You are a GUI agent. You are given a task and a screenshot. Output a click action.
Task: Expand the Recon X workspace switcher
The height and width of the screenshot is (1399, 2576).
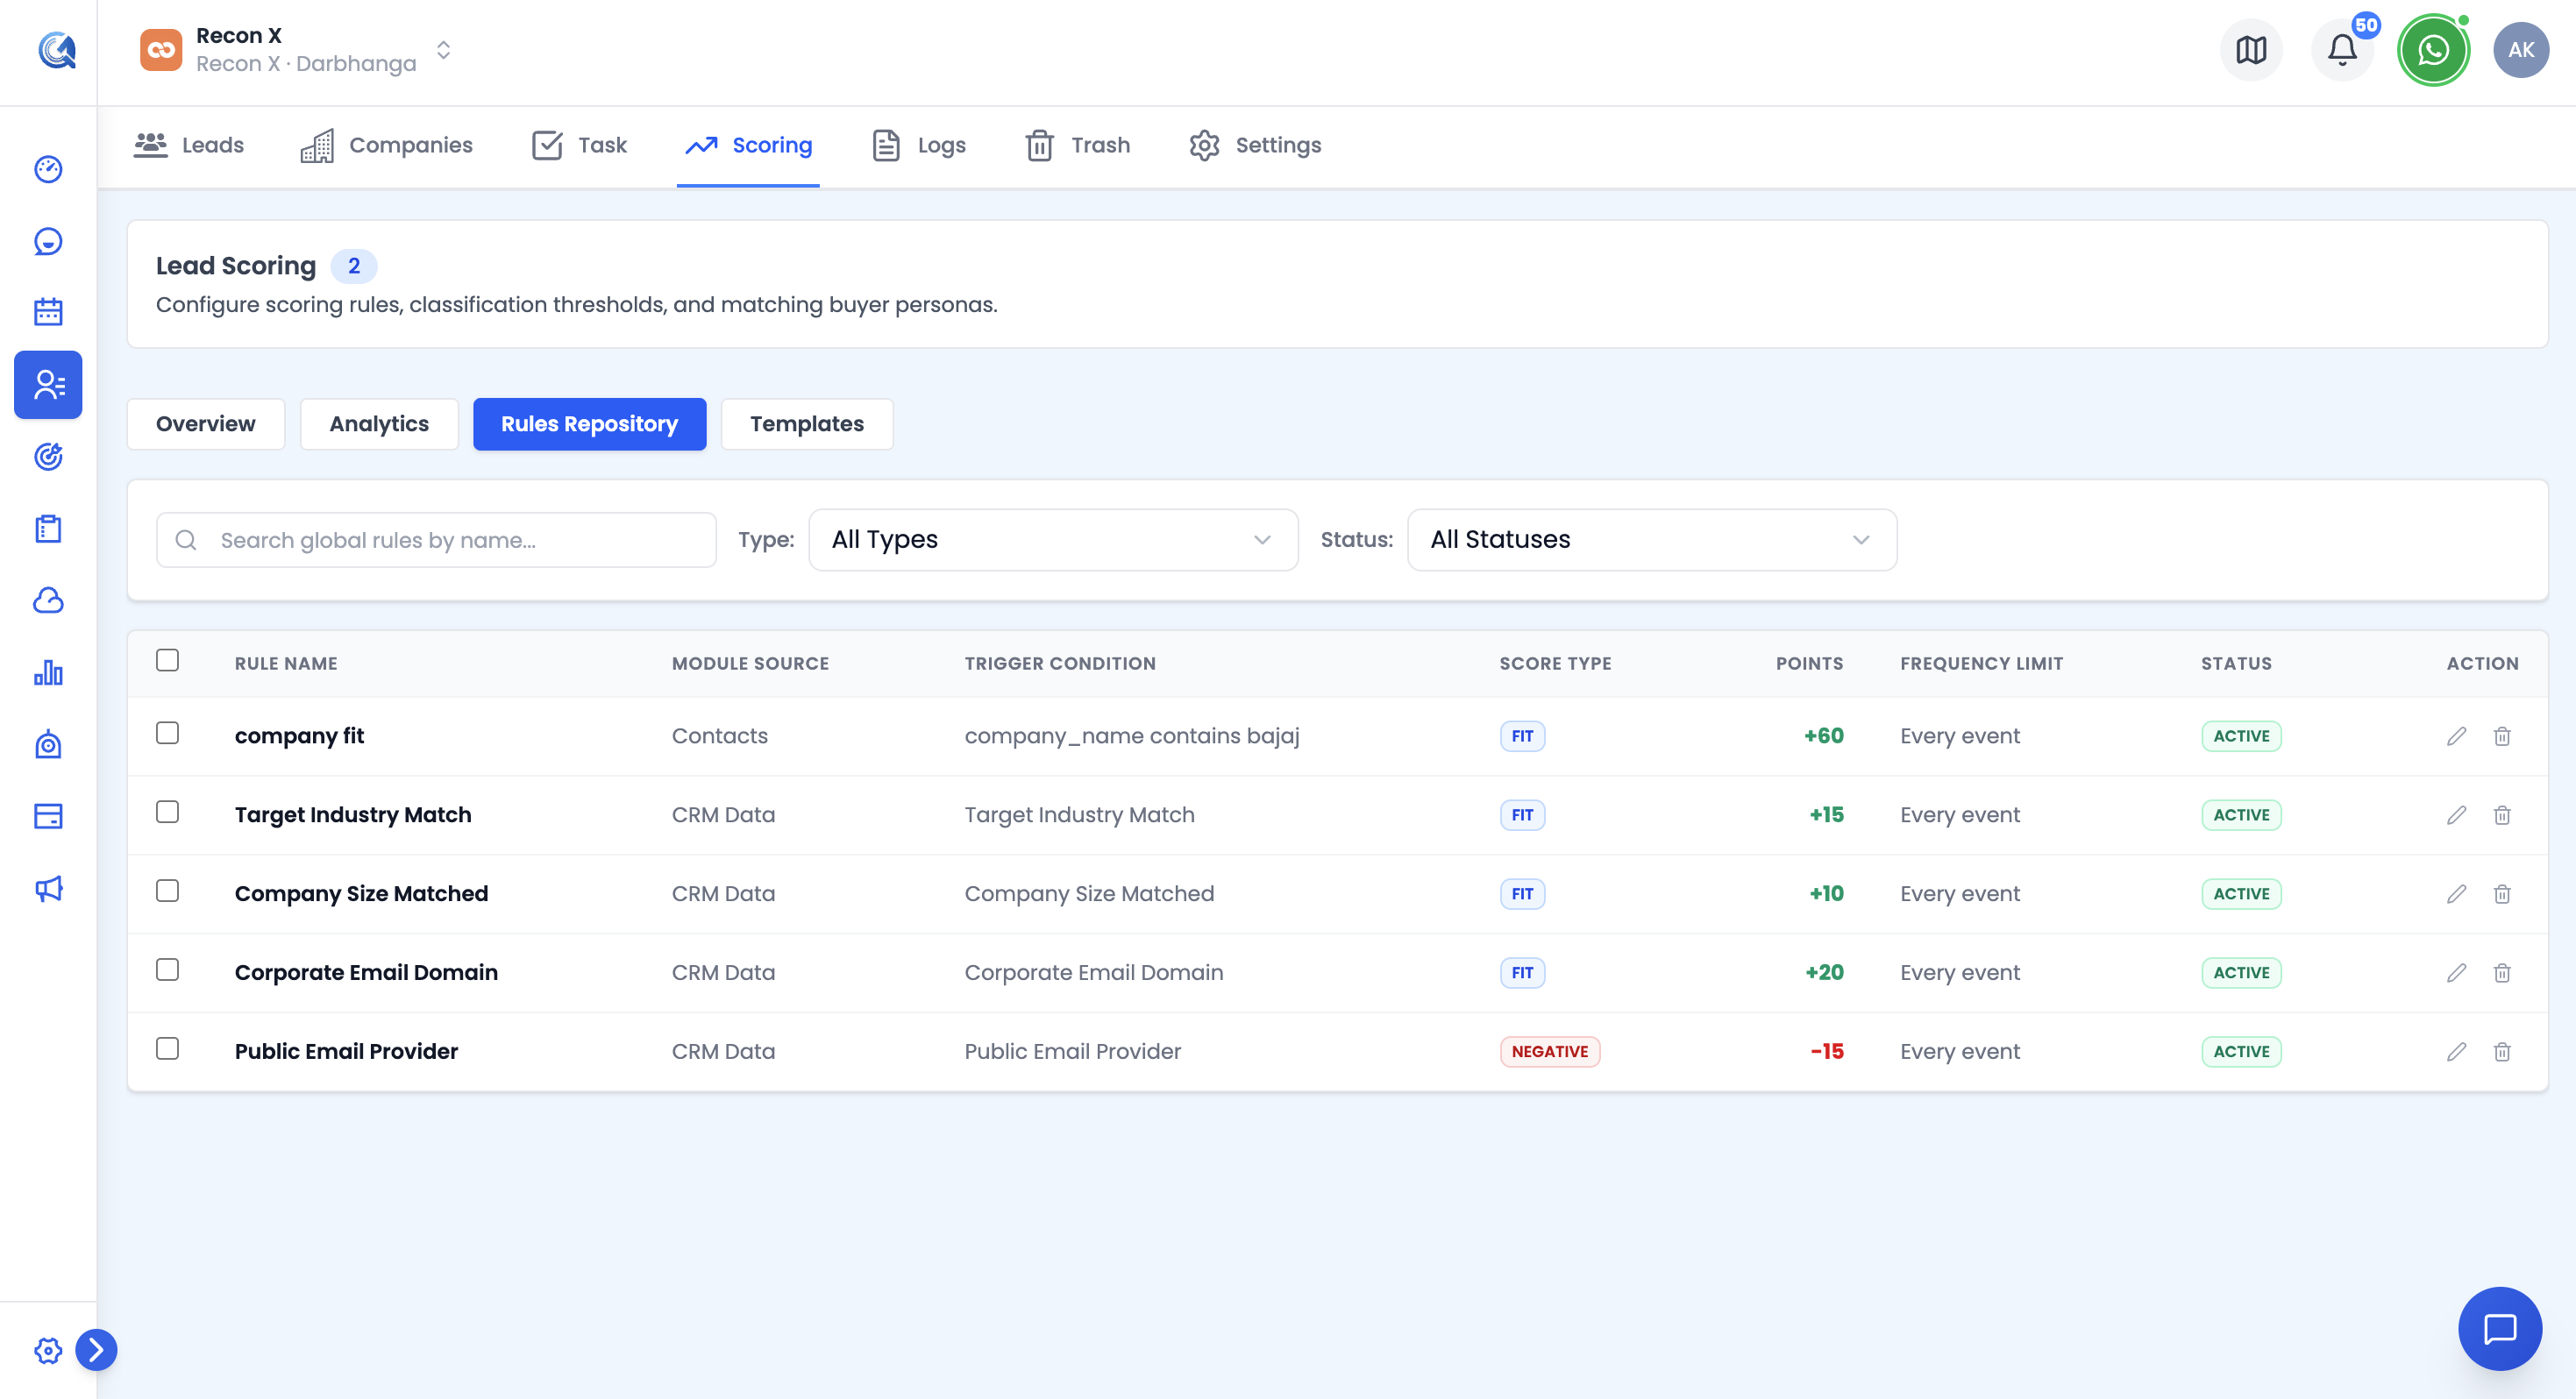296,49
